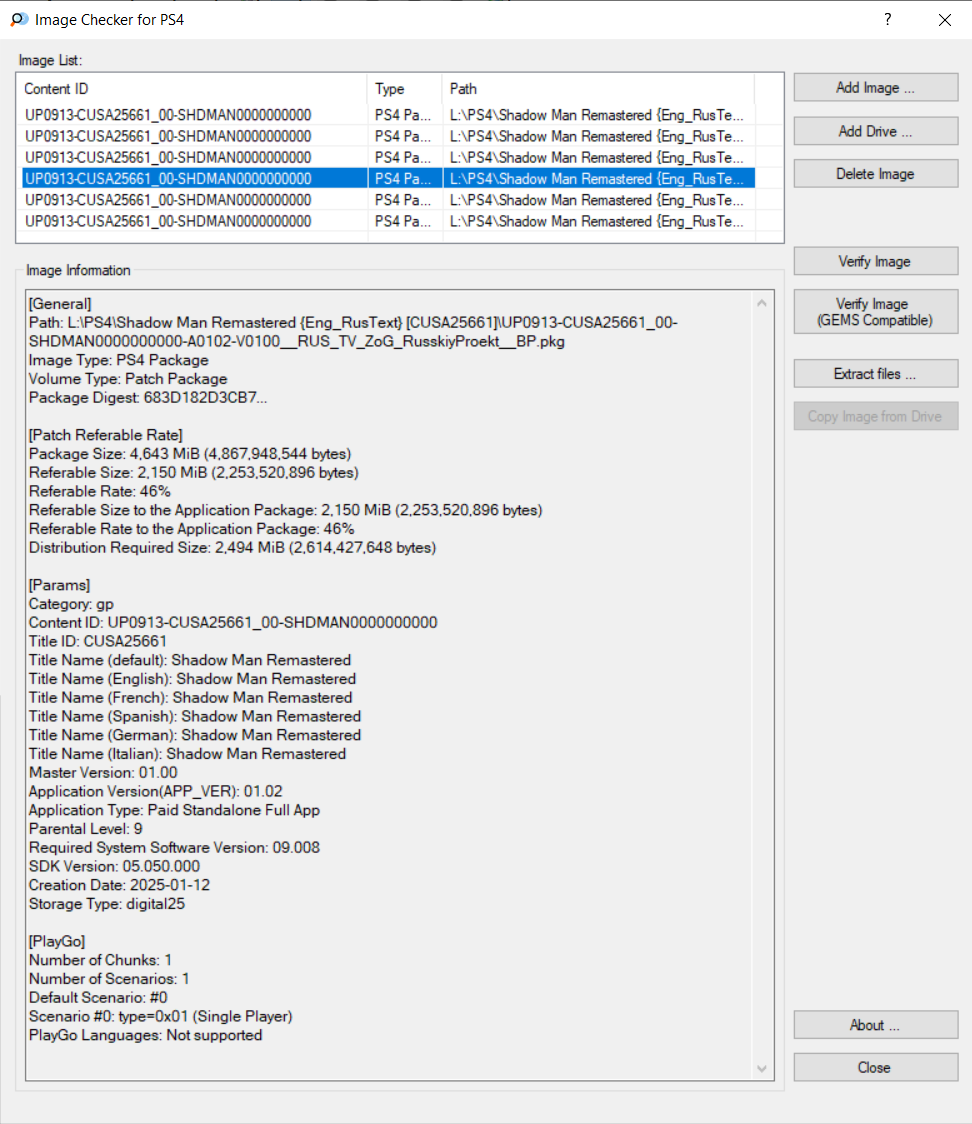Select the highlighted blue row in Image List
972x1124 pixels.
[388, 178]
